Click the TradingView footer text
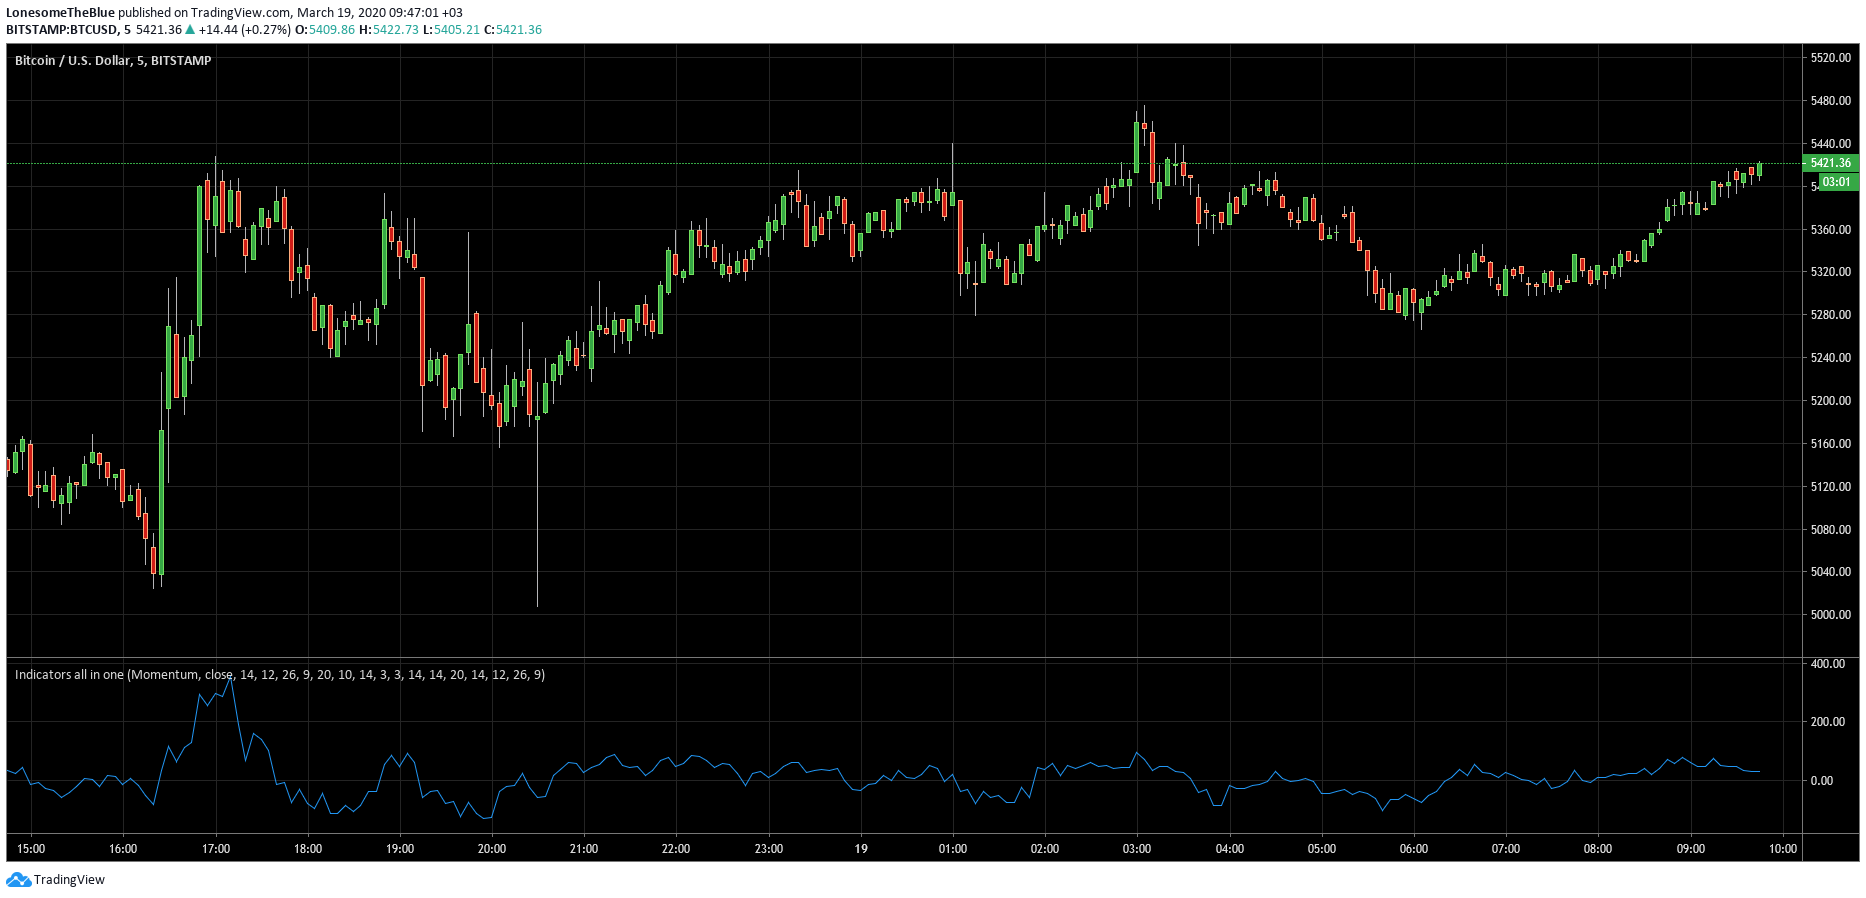 pos(69,880)
